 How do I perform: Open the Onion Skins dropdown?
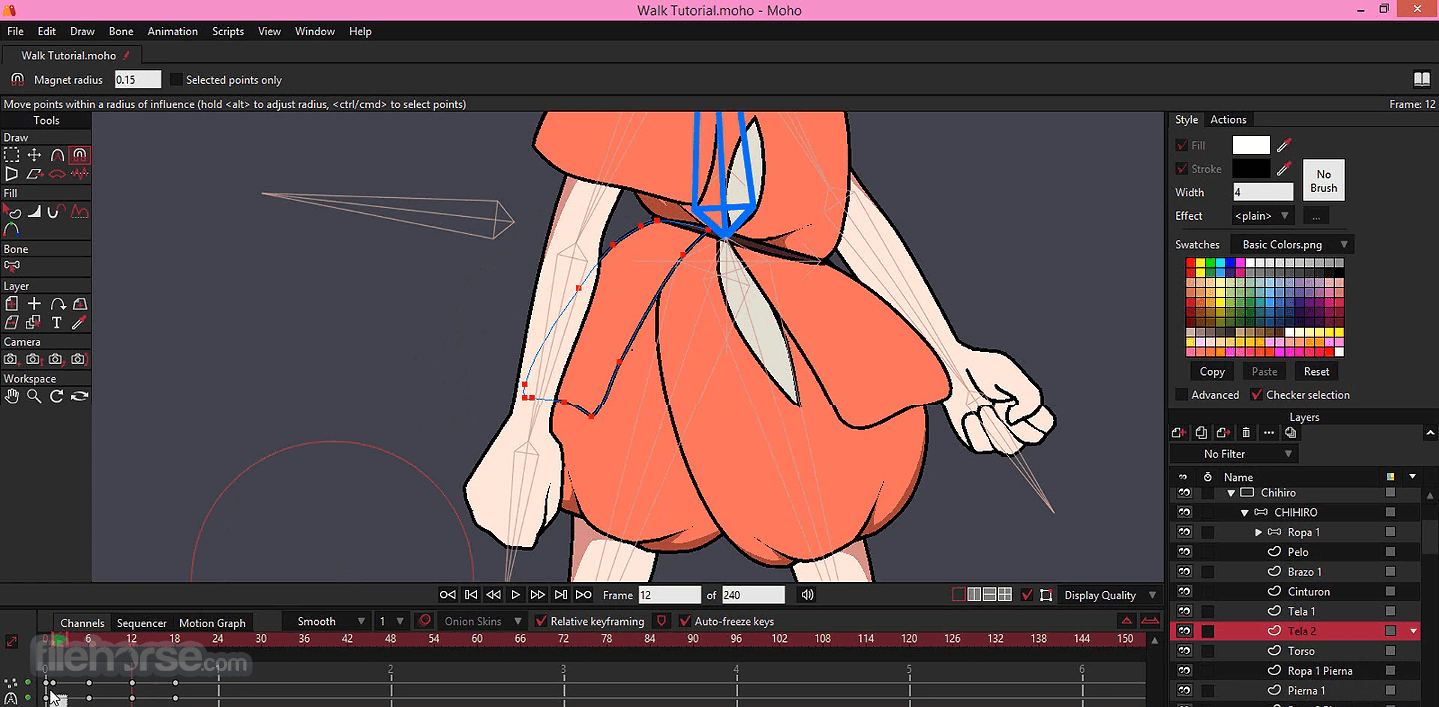(483, 621)
